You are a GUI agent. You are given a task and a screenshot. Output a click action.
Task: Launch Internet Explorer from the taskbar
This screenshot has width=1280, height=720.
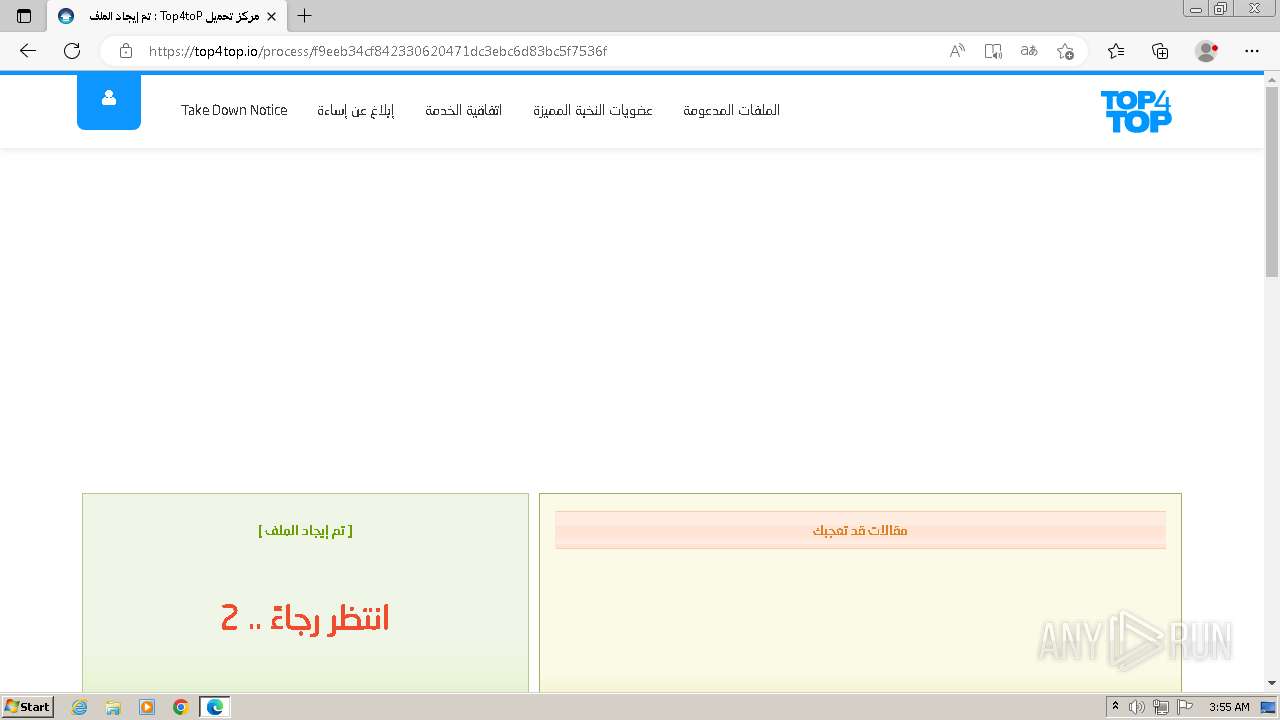pyautogui.click(x=80, y=707)
